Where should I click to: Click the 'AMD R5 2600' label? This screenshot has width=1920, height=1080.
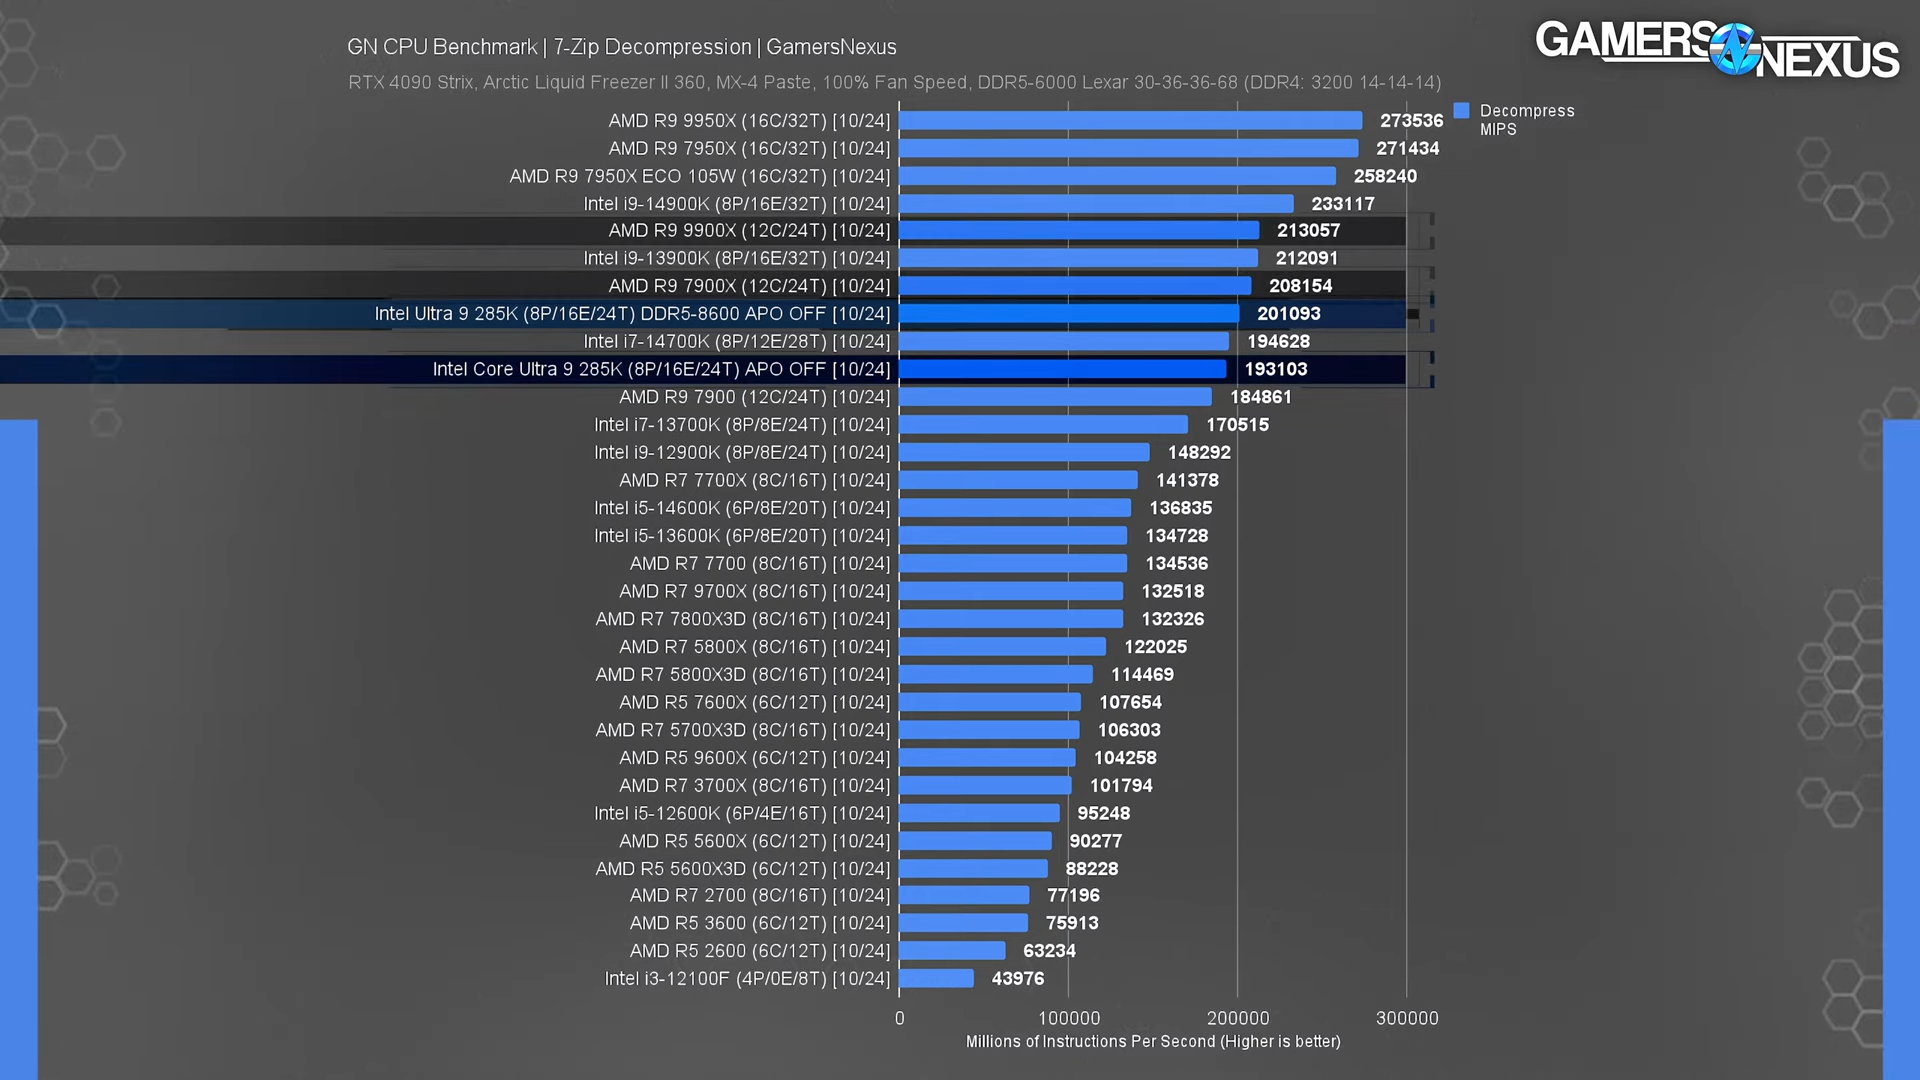(x=760, y=952)
